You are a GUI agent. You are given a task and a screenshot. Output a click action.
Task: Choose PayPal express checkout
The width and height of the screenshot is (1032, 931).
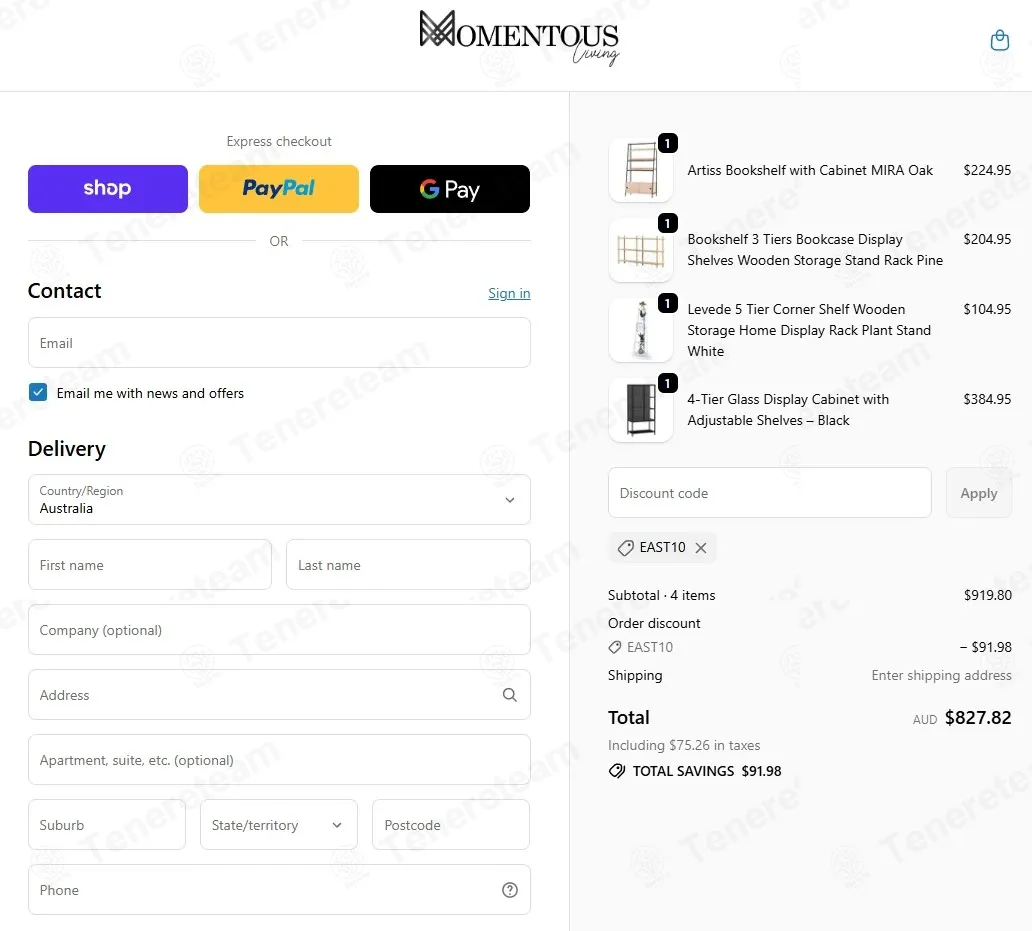click(279, 189)
